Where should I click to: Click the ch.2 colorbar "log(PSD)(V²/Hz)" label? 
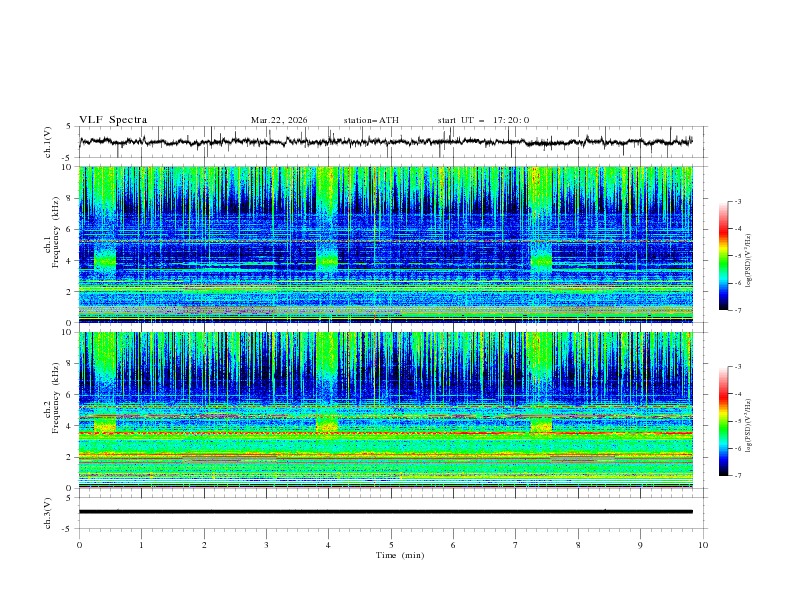[x=748, y=426]
